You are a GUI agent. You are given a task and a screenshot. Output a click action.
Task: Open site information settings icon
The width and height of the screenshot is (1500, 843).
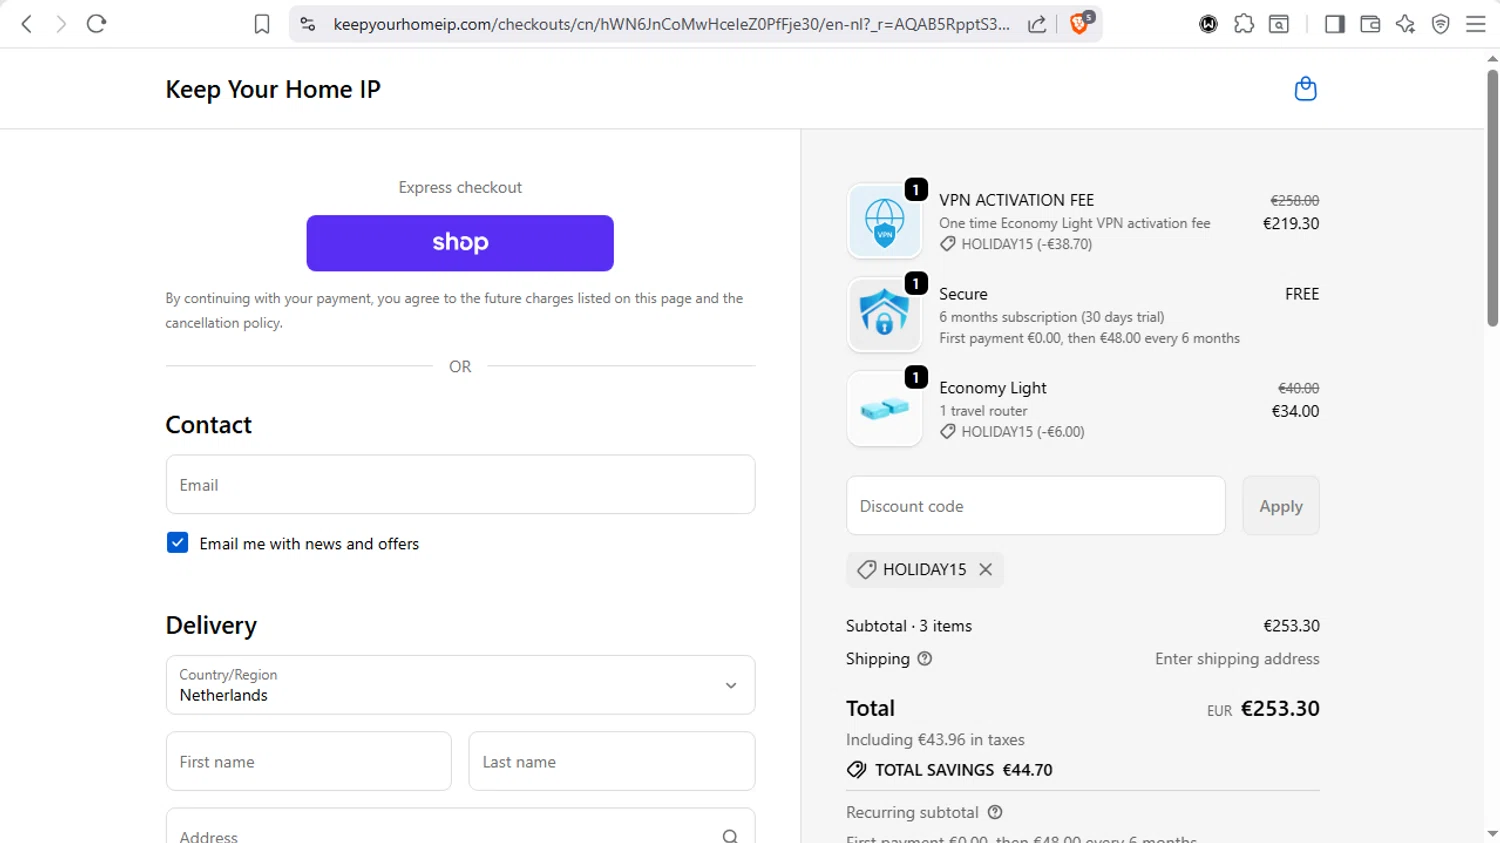(308, 24)
